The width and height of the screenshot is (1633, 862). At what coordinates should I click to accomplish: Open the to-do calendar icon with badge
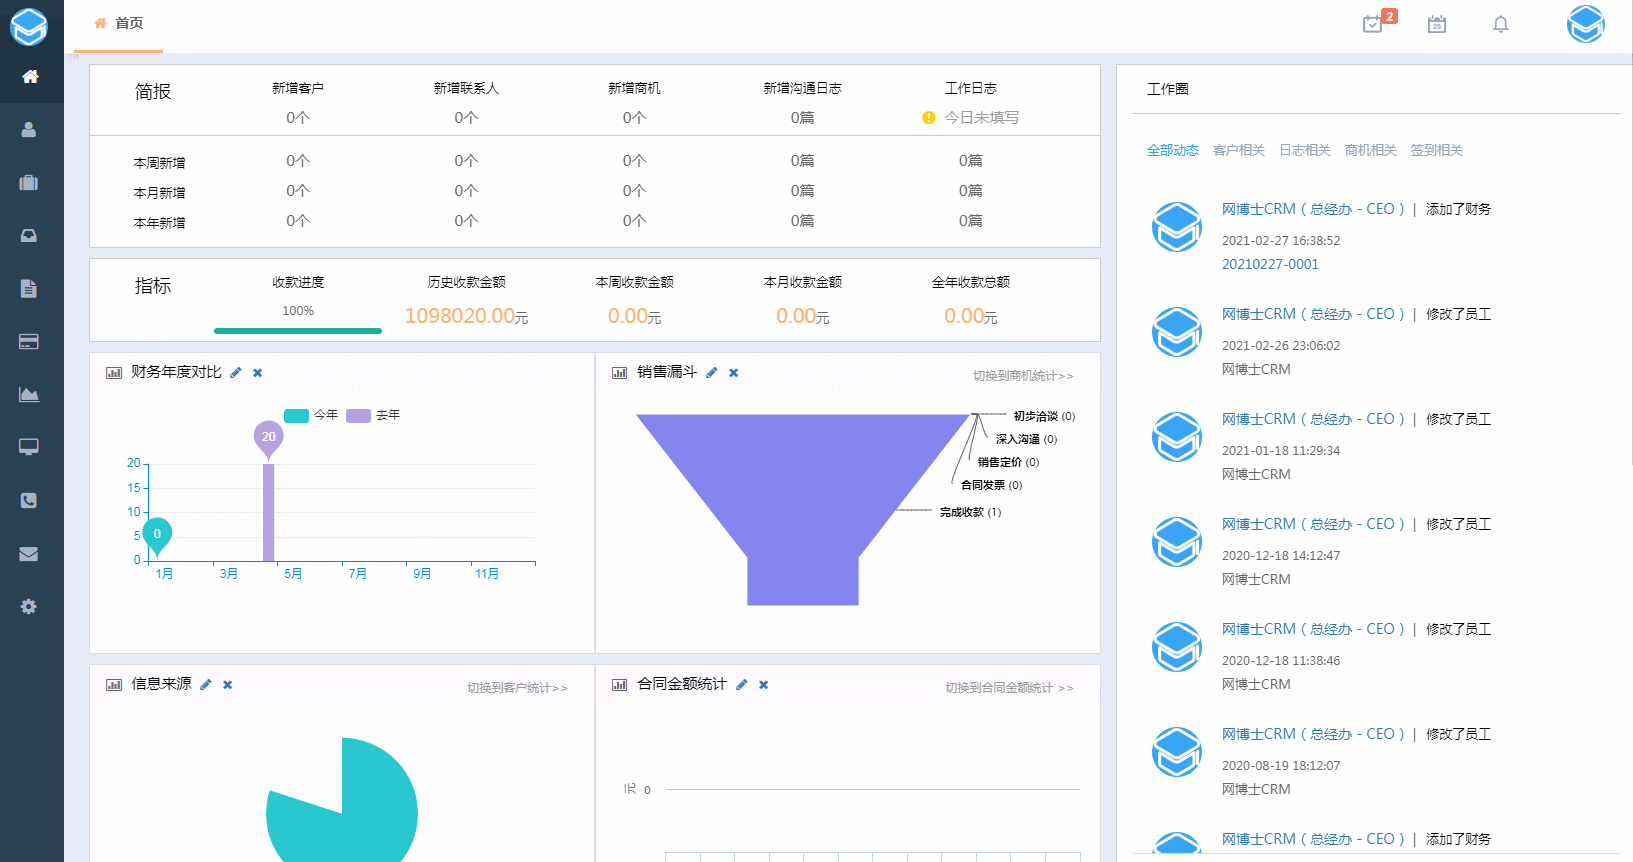[1374, 24]
